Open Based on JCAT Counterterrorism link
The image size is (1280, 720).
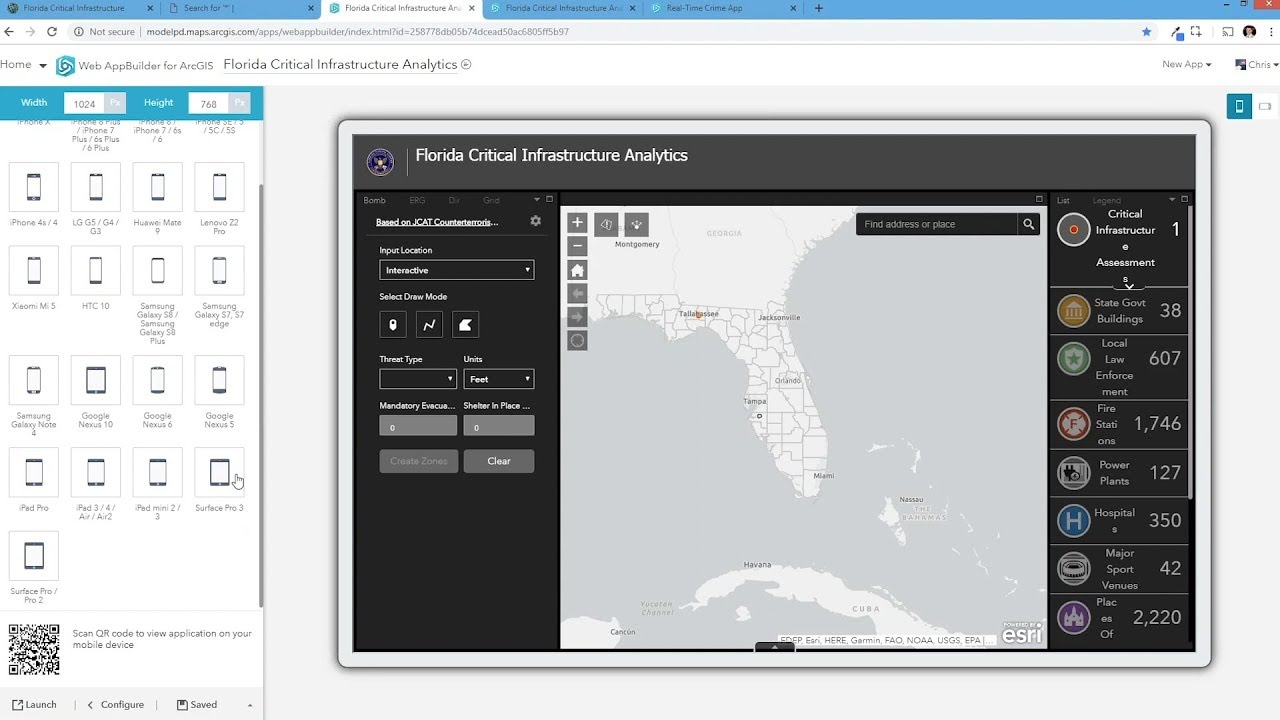pyautogui.click(x=437, y=222)
